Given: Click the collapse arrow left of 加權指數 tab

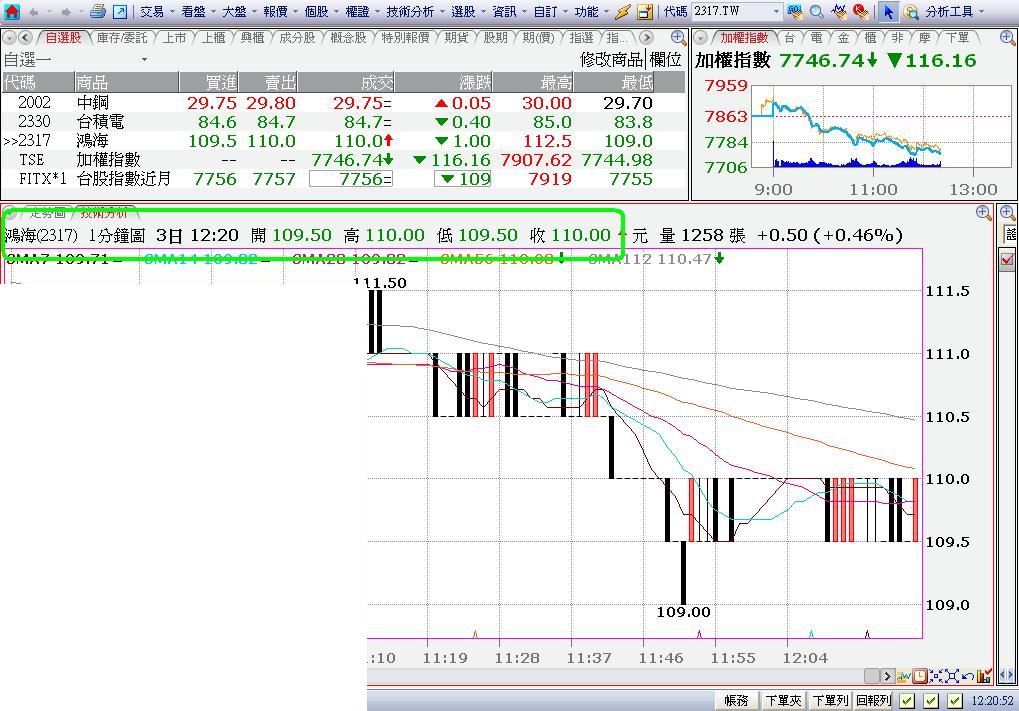Looking at the screenshot, I should click(701, 38).
